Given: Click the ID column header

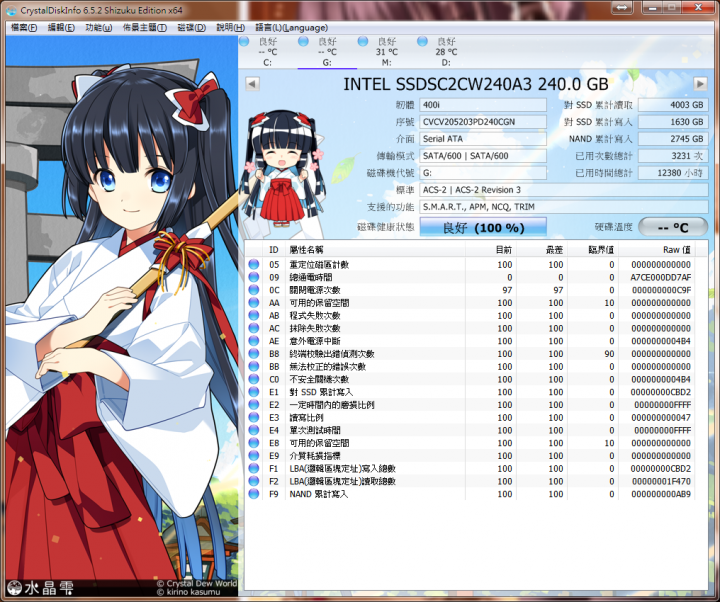Looking at the screenshot, I should click(274, 250).
